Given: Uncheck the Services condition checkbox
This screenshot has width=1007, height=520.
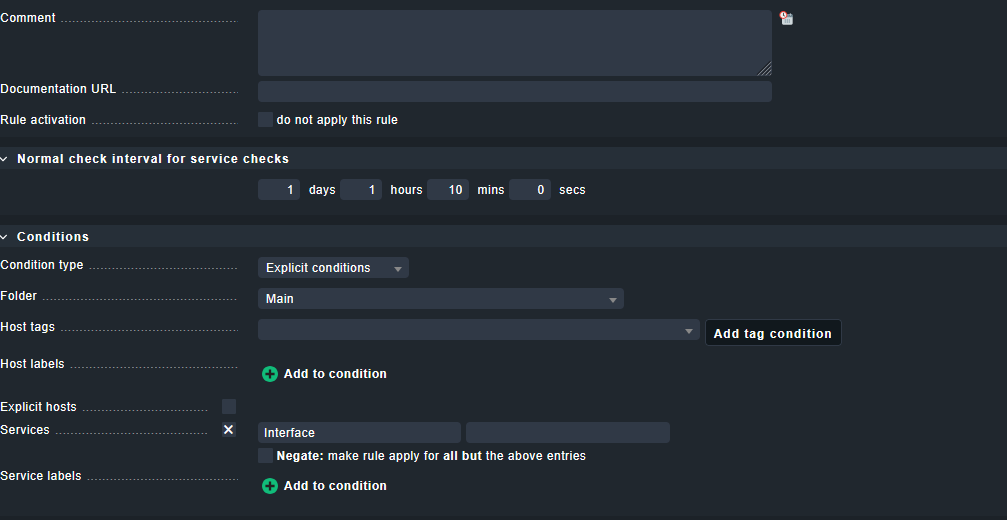Looking at the screenshot, I should pyautogui.click(x=229, y=430).
